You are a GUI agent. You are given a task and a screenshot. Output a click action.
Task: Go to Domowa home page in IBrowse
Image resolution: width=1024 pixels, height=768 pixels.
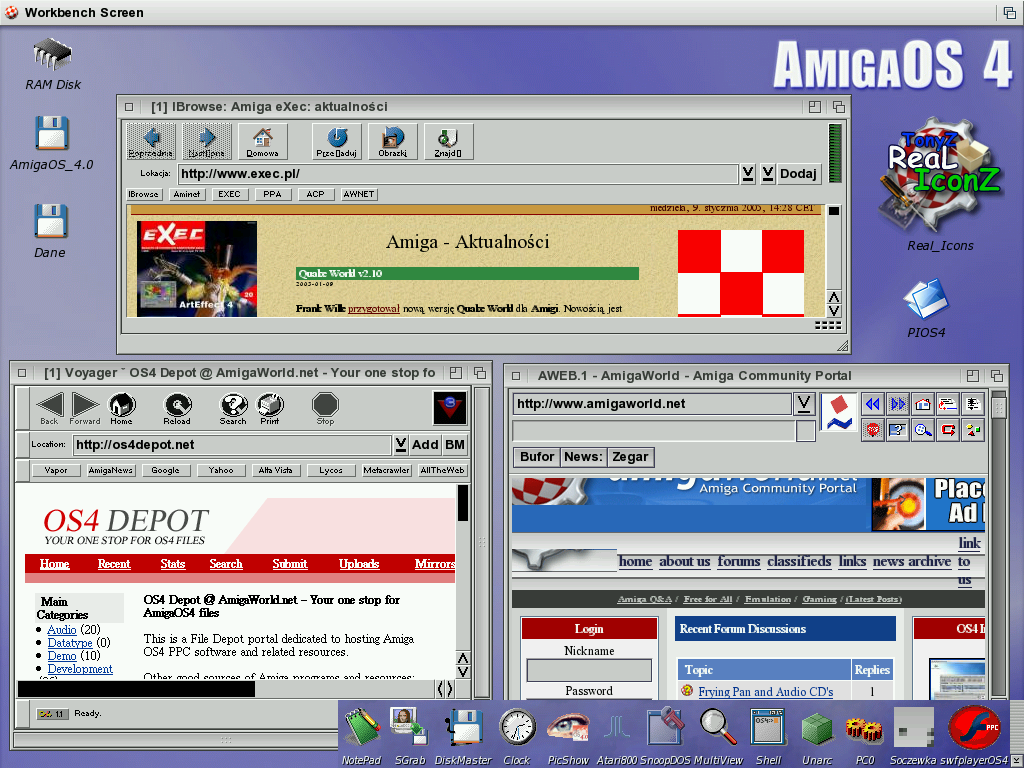pyautogui.click(x=263, y=141)
